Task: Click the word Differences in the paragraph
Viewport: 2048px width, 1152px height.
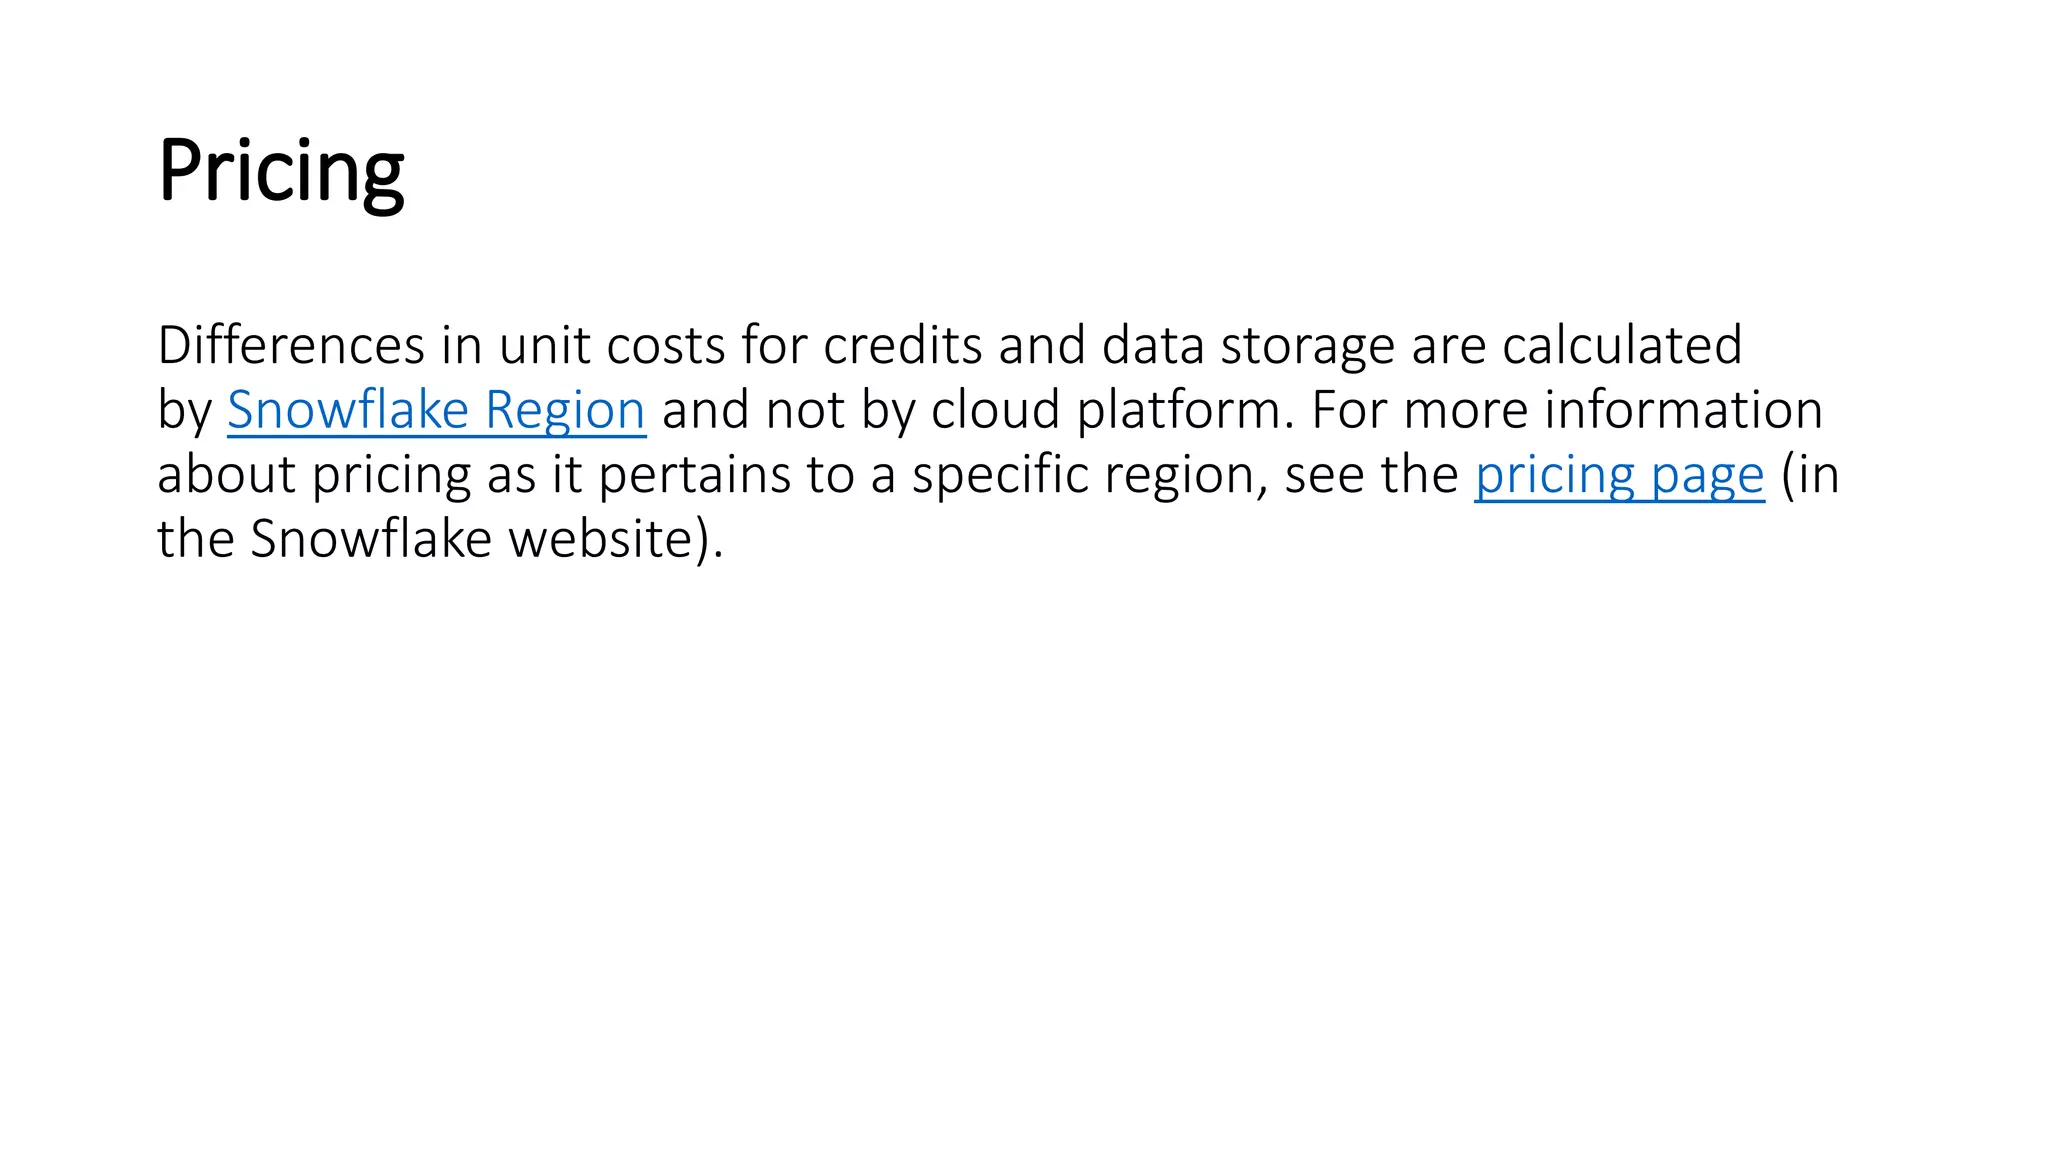Action: (x=291, y=345)
